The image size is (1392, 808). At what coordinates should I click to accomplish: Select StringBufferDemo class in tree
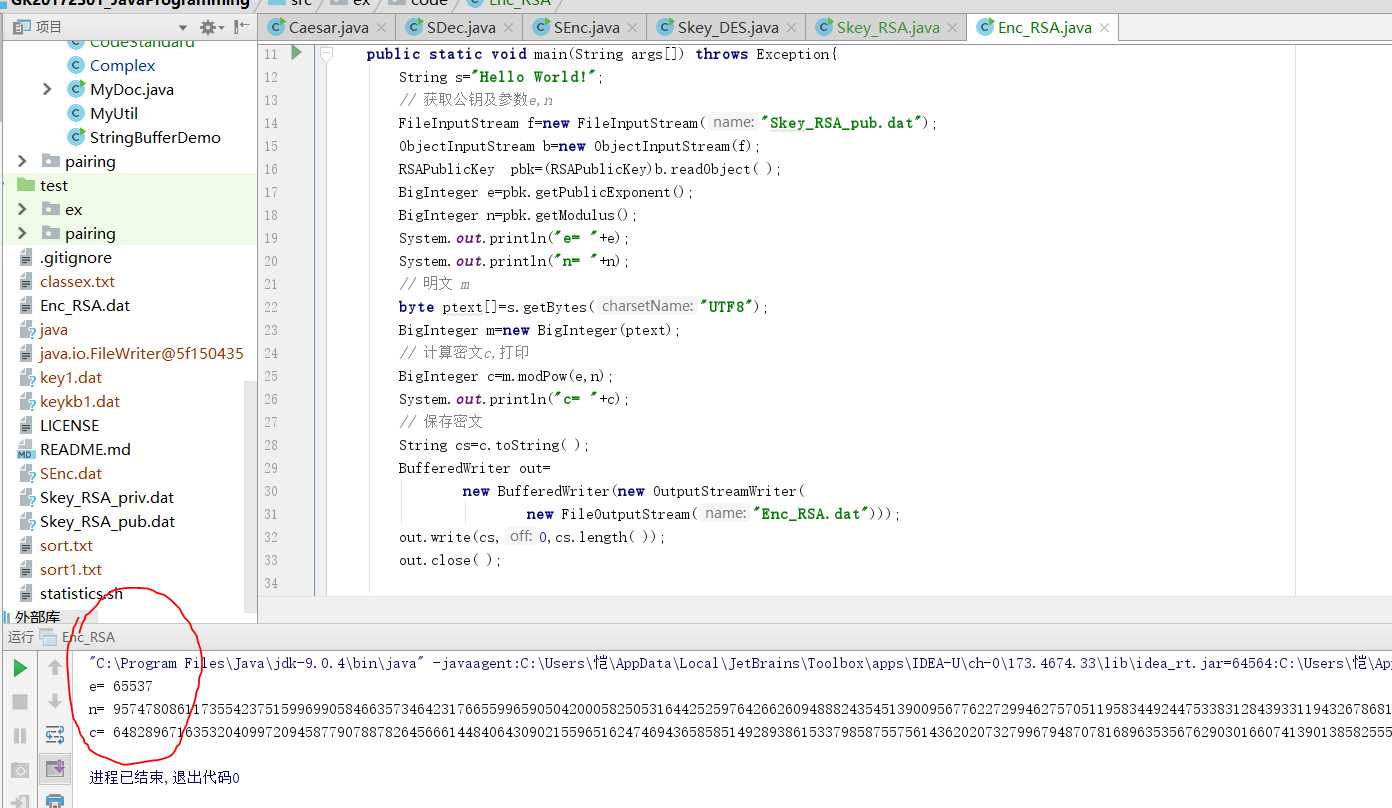155,137
